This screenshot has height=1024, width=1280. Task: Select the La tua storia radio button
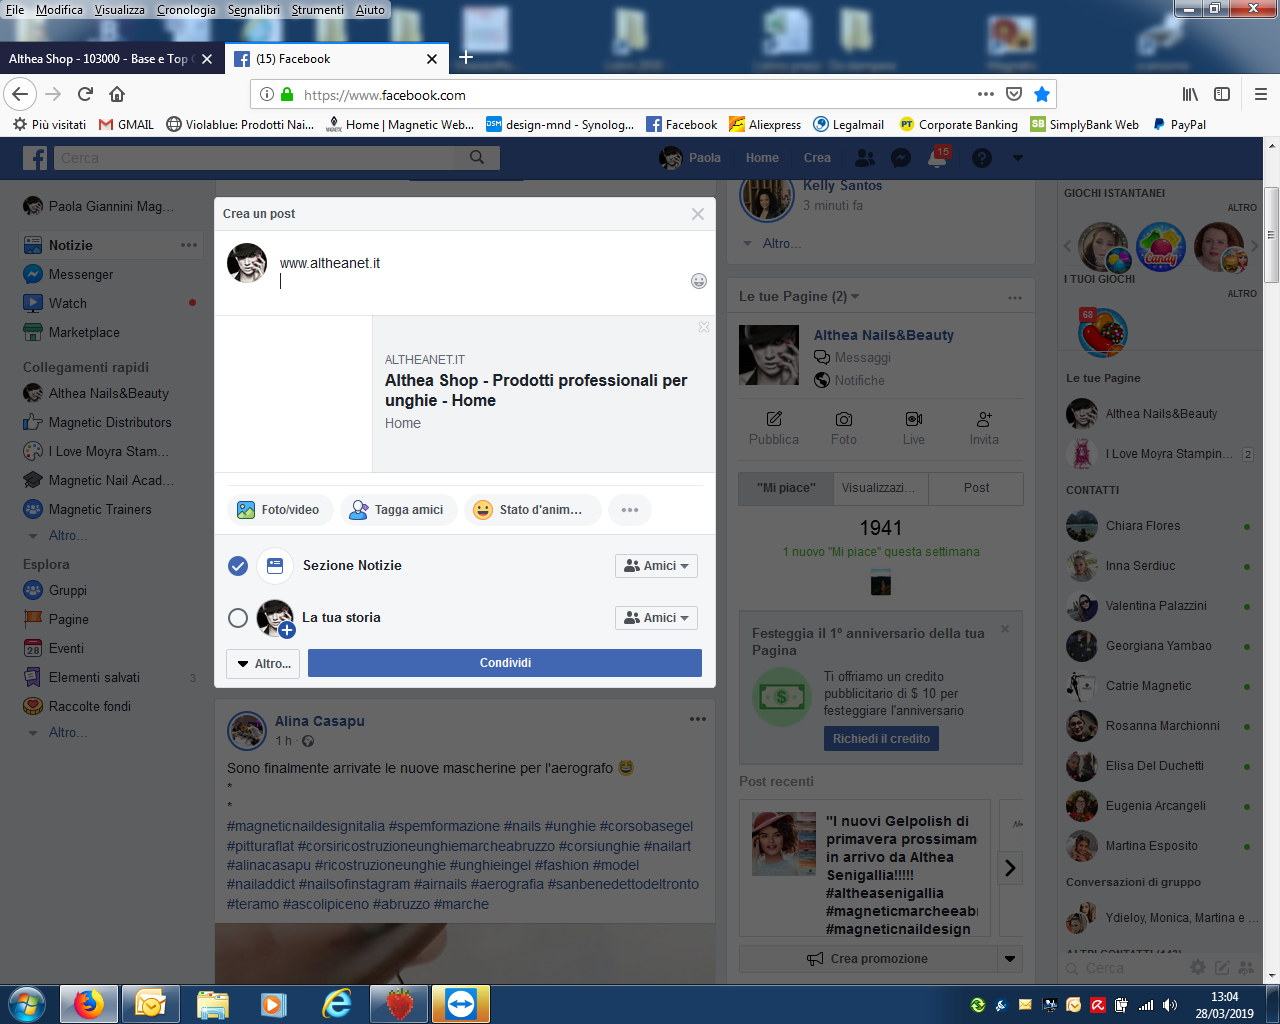pyautogui.click(x=238, y=618)
